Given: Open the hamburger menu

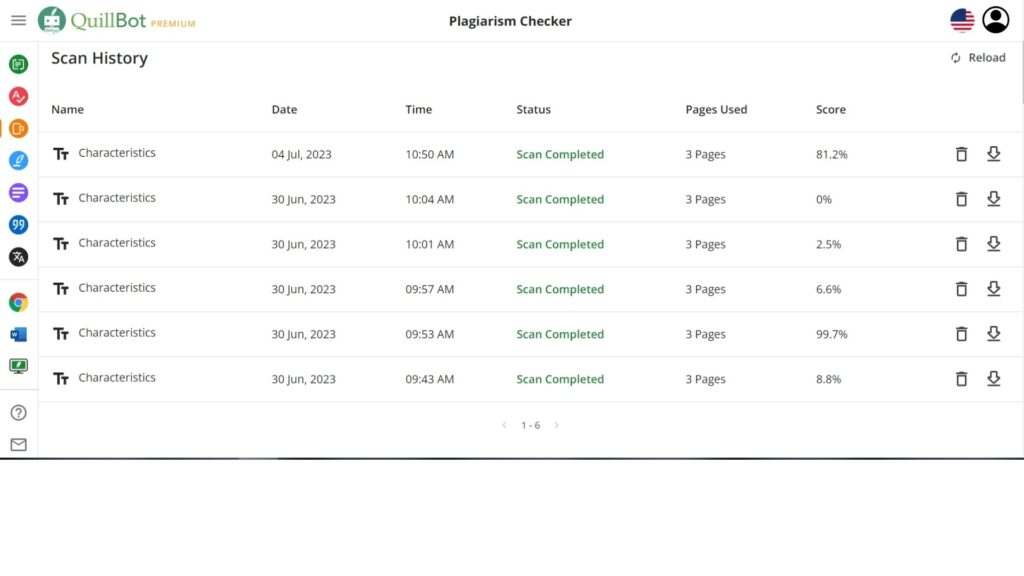Looking at the screenshot, I should 18,21.
